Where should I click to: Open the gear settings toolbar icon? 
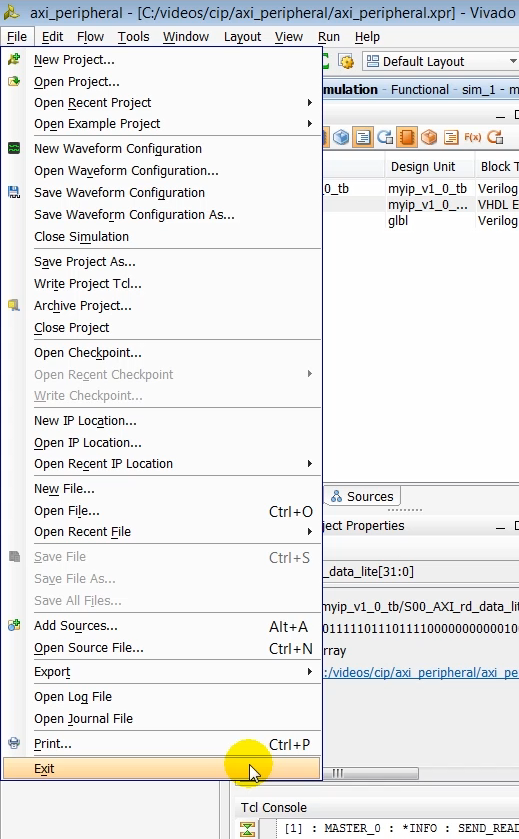tap(347, 62)
